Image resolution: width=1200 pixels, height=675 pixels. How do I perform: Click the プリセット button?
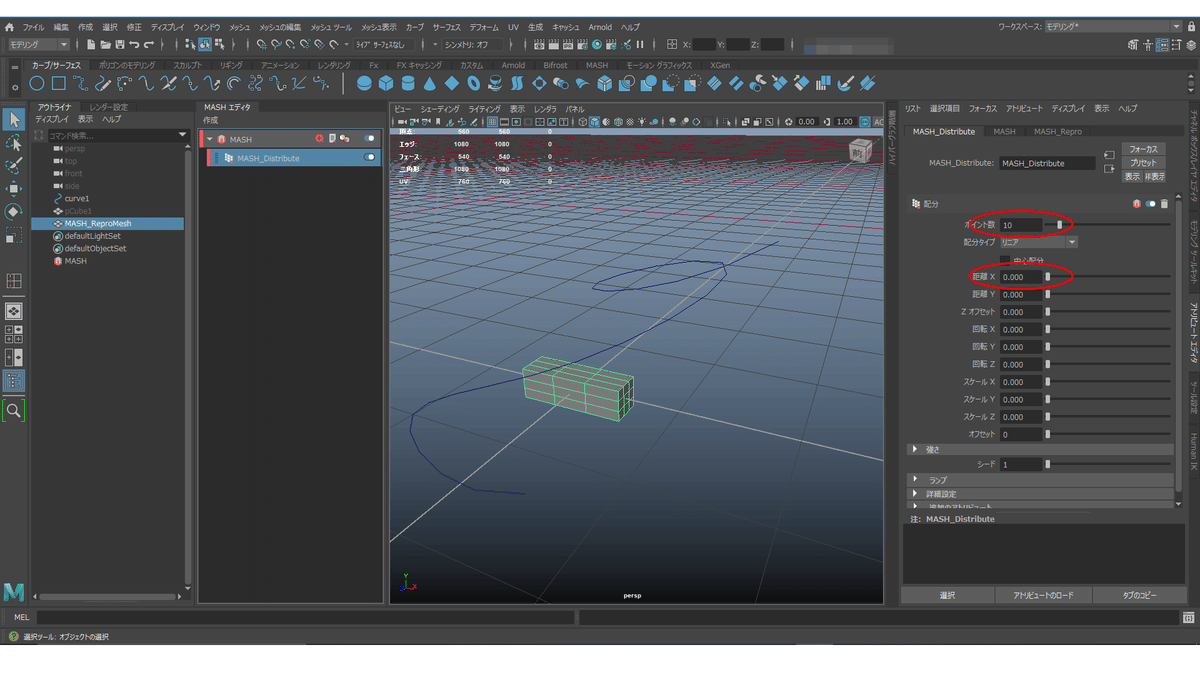(x=1143, y=162)
